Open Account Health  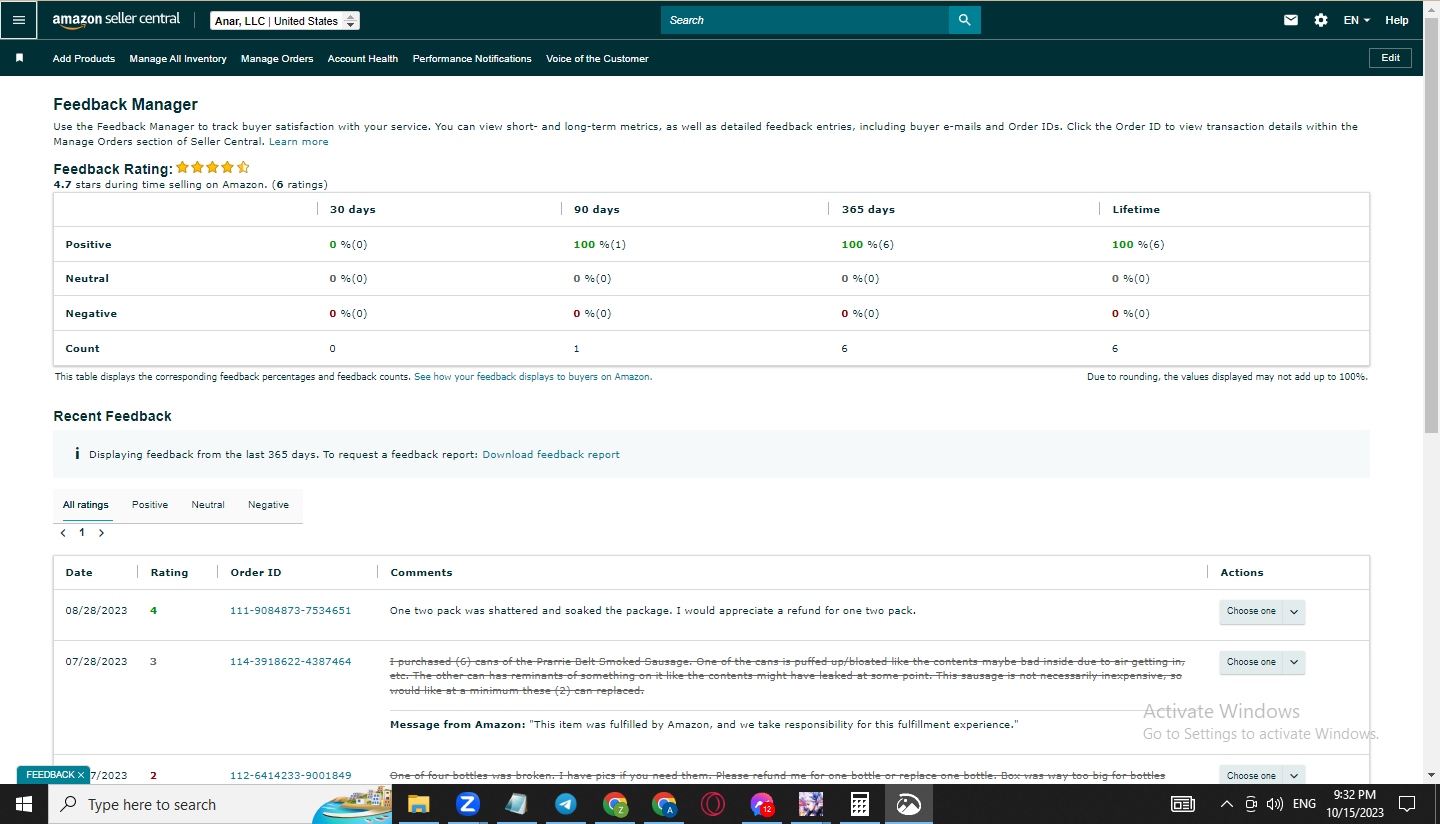[x=363, y=59]
